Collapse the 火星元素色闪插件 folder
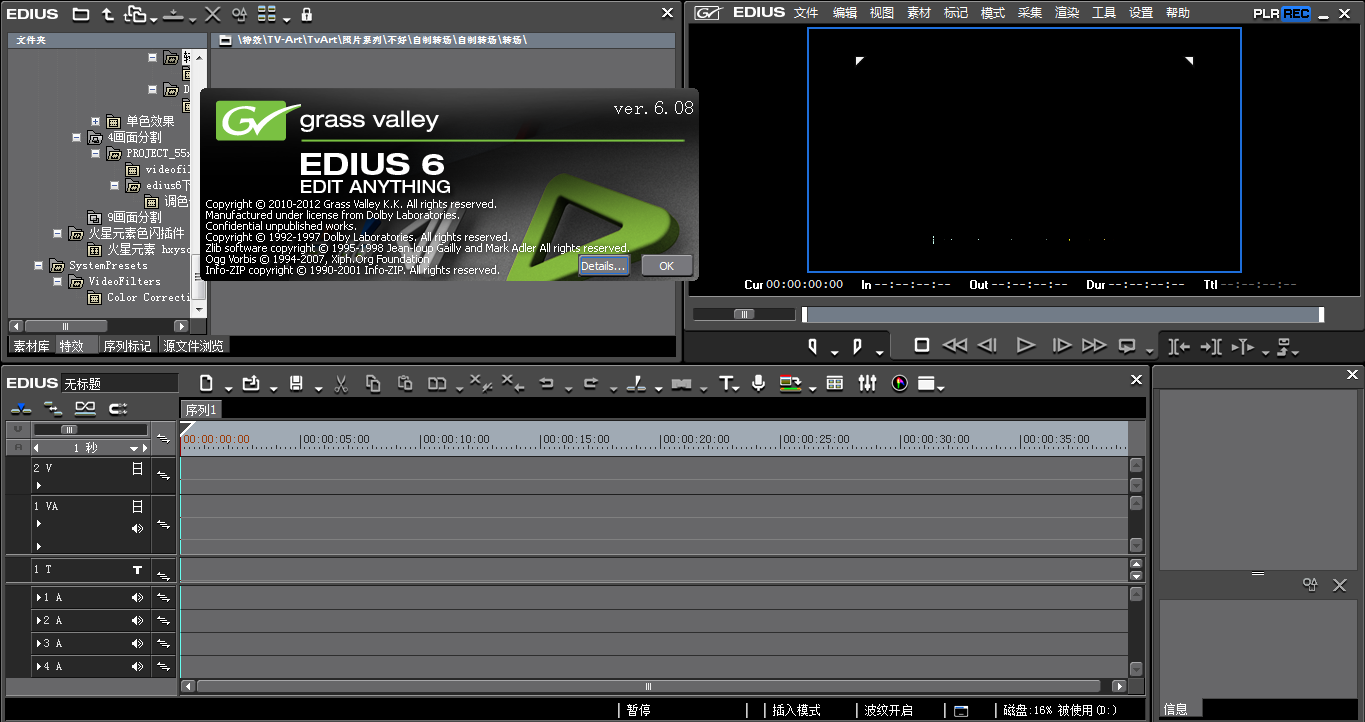 [x=57, y=233]
